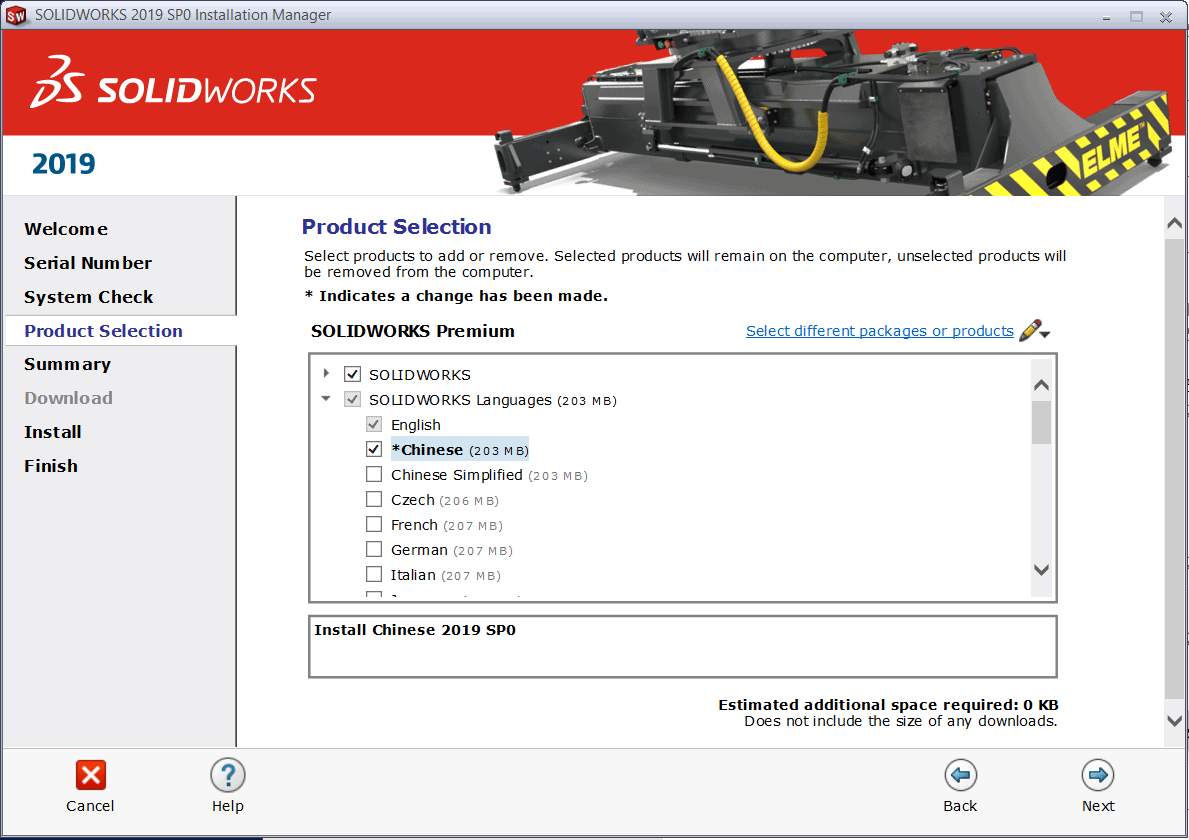Go to the Welcome step
Viewport: 1189px width, 840px height.
click(66, 229)
